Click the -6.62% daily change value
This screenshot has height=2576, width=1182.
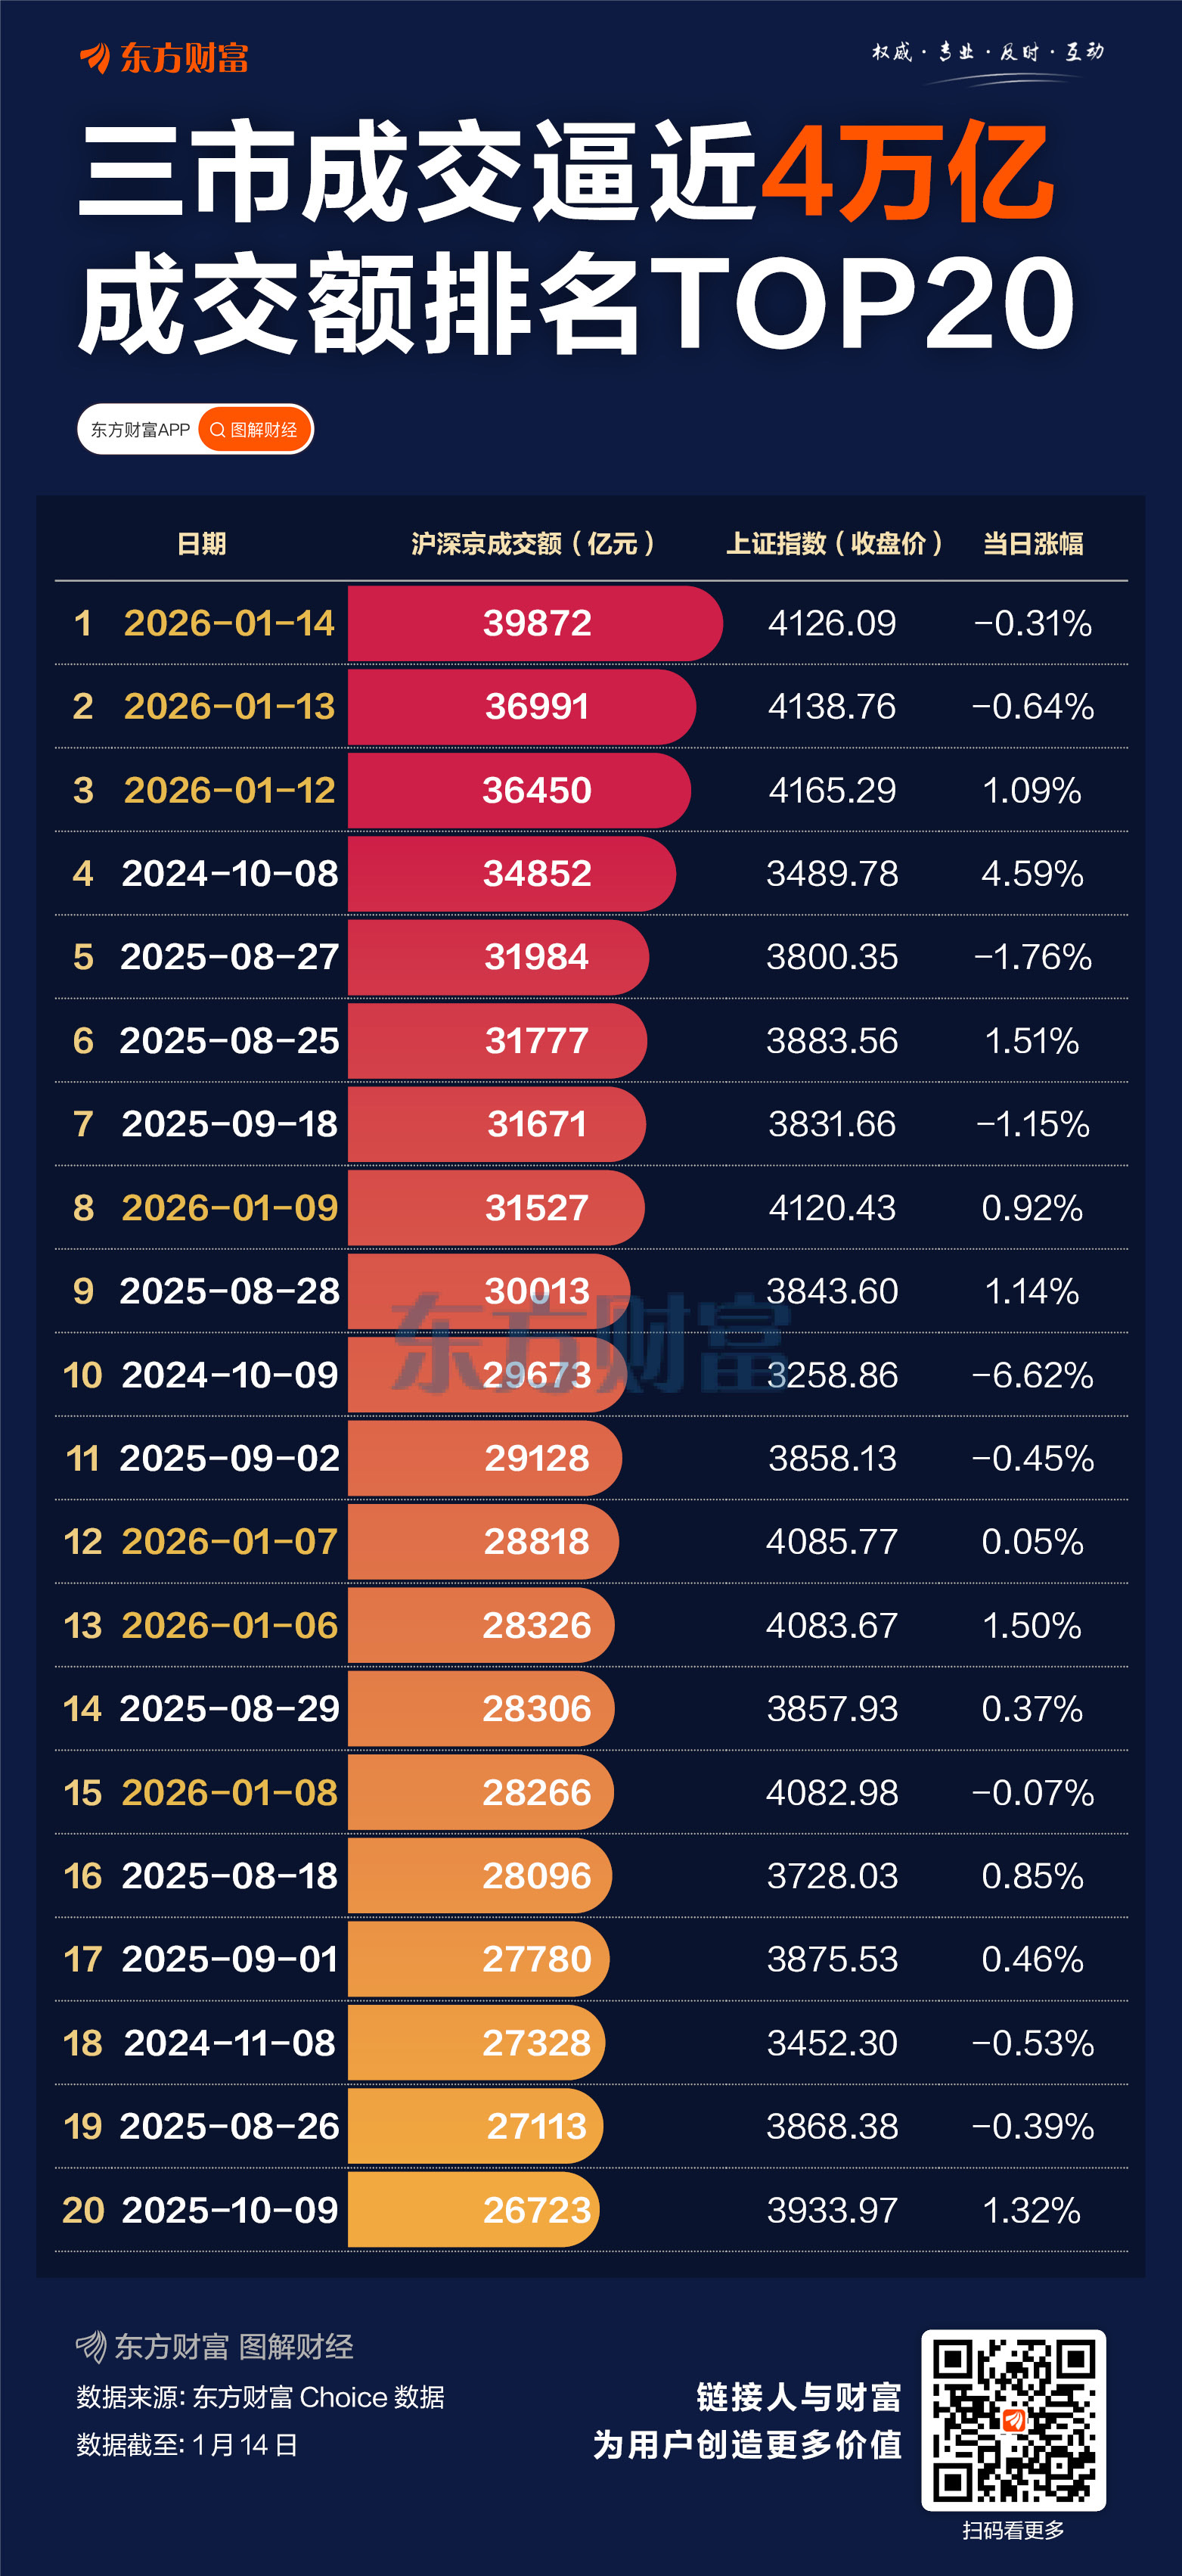[1032, 1375]
